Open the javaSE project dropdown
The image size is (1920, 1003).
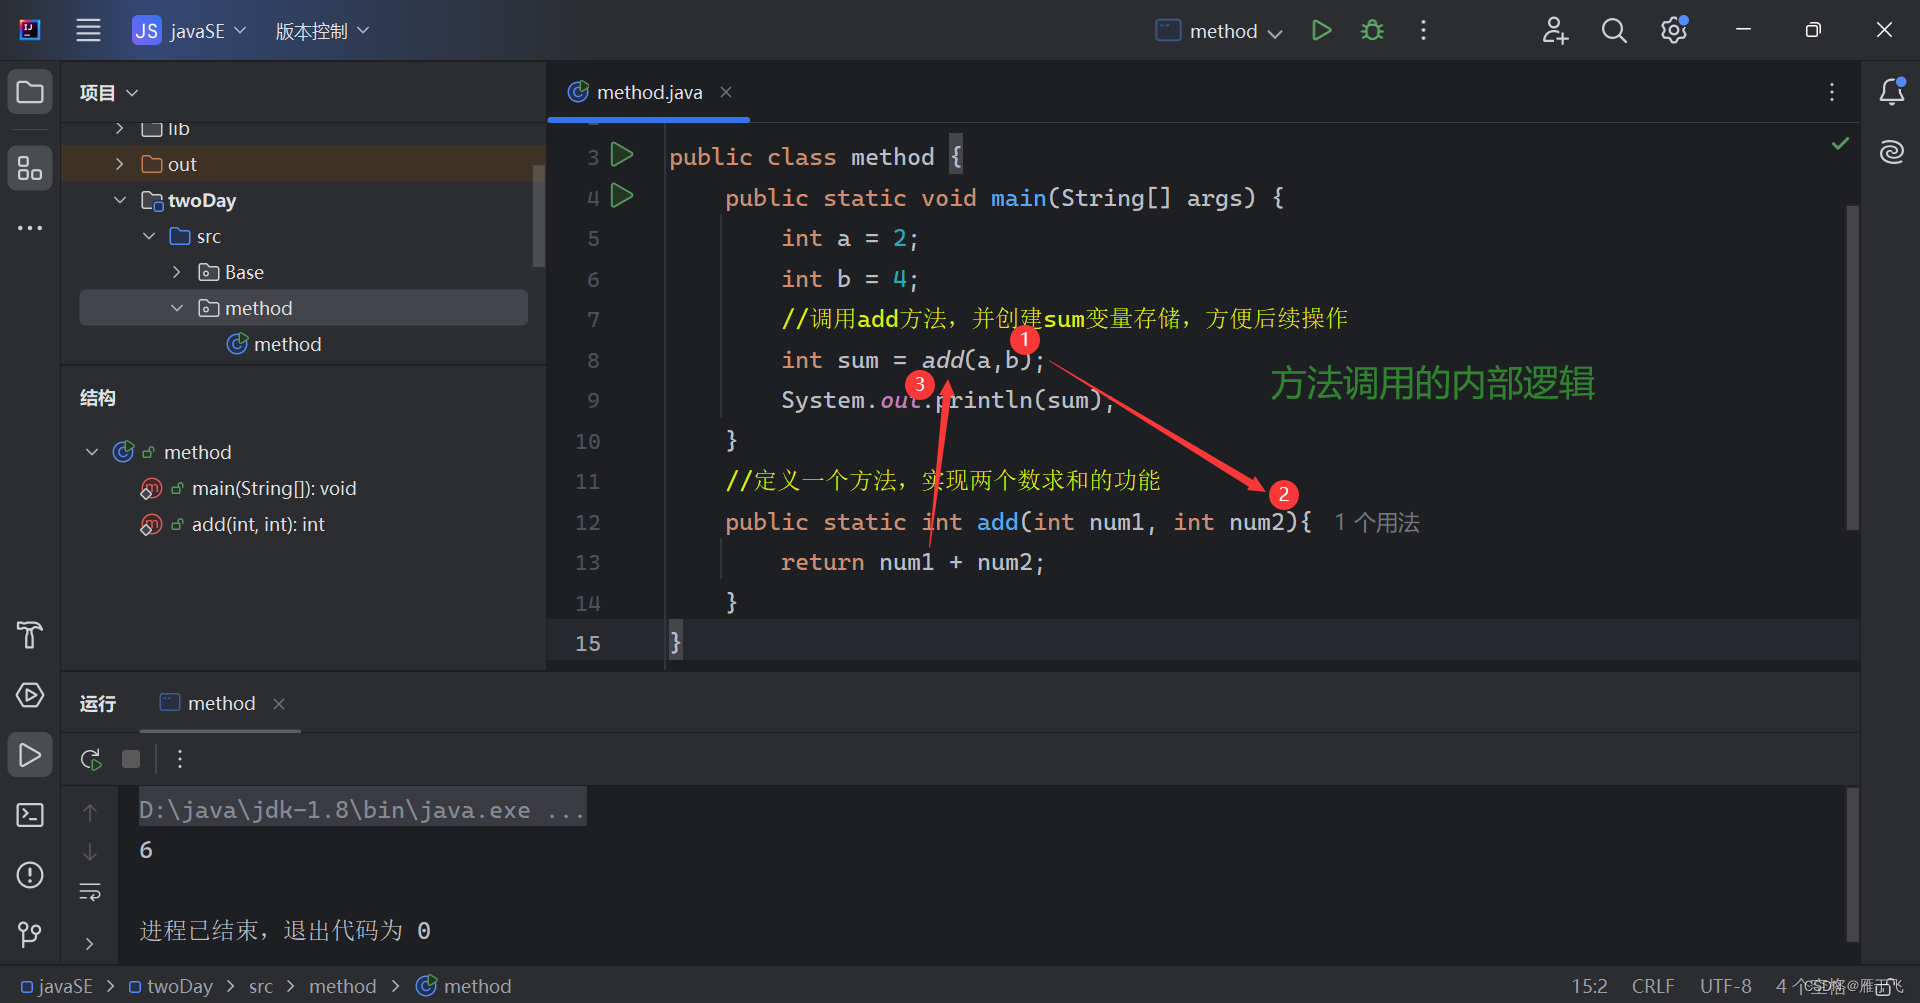[x=190, y=30]
